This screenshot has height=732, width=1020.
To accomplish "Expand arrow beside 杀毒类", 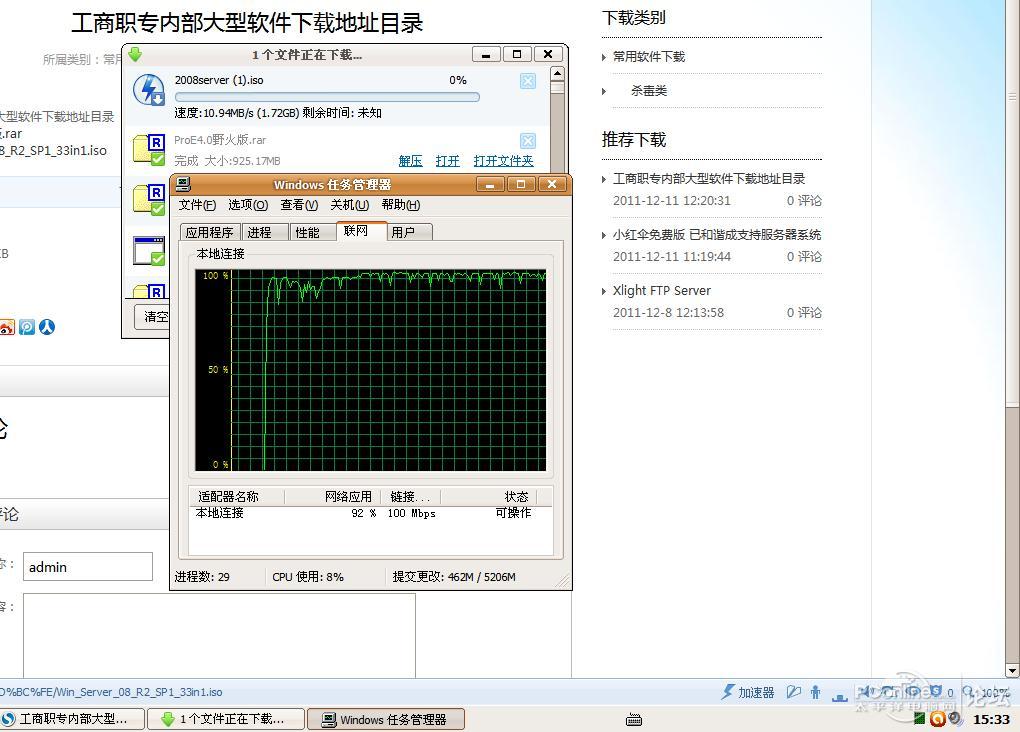I will click(604, 91).
